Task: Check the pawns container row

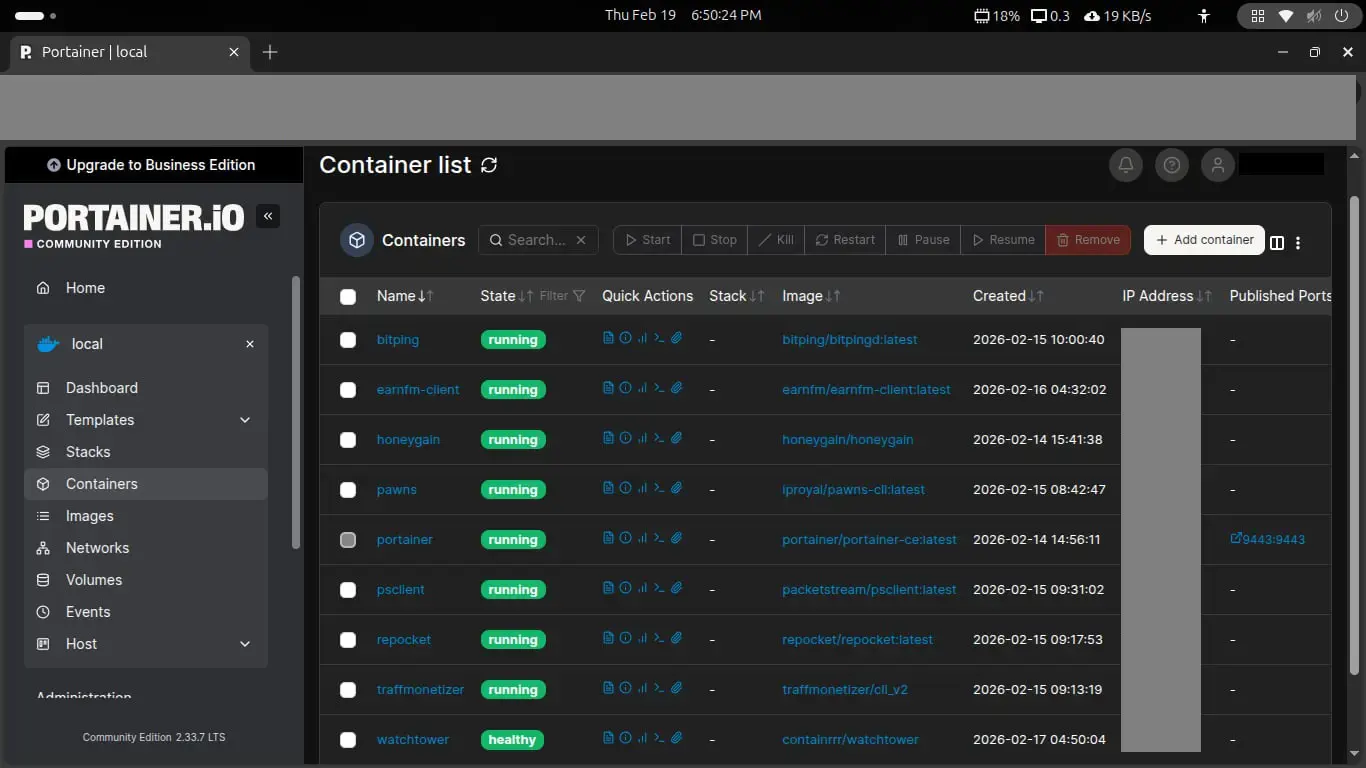Action: coord(348,490)
